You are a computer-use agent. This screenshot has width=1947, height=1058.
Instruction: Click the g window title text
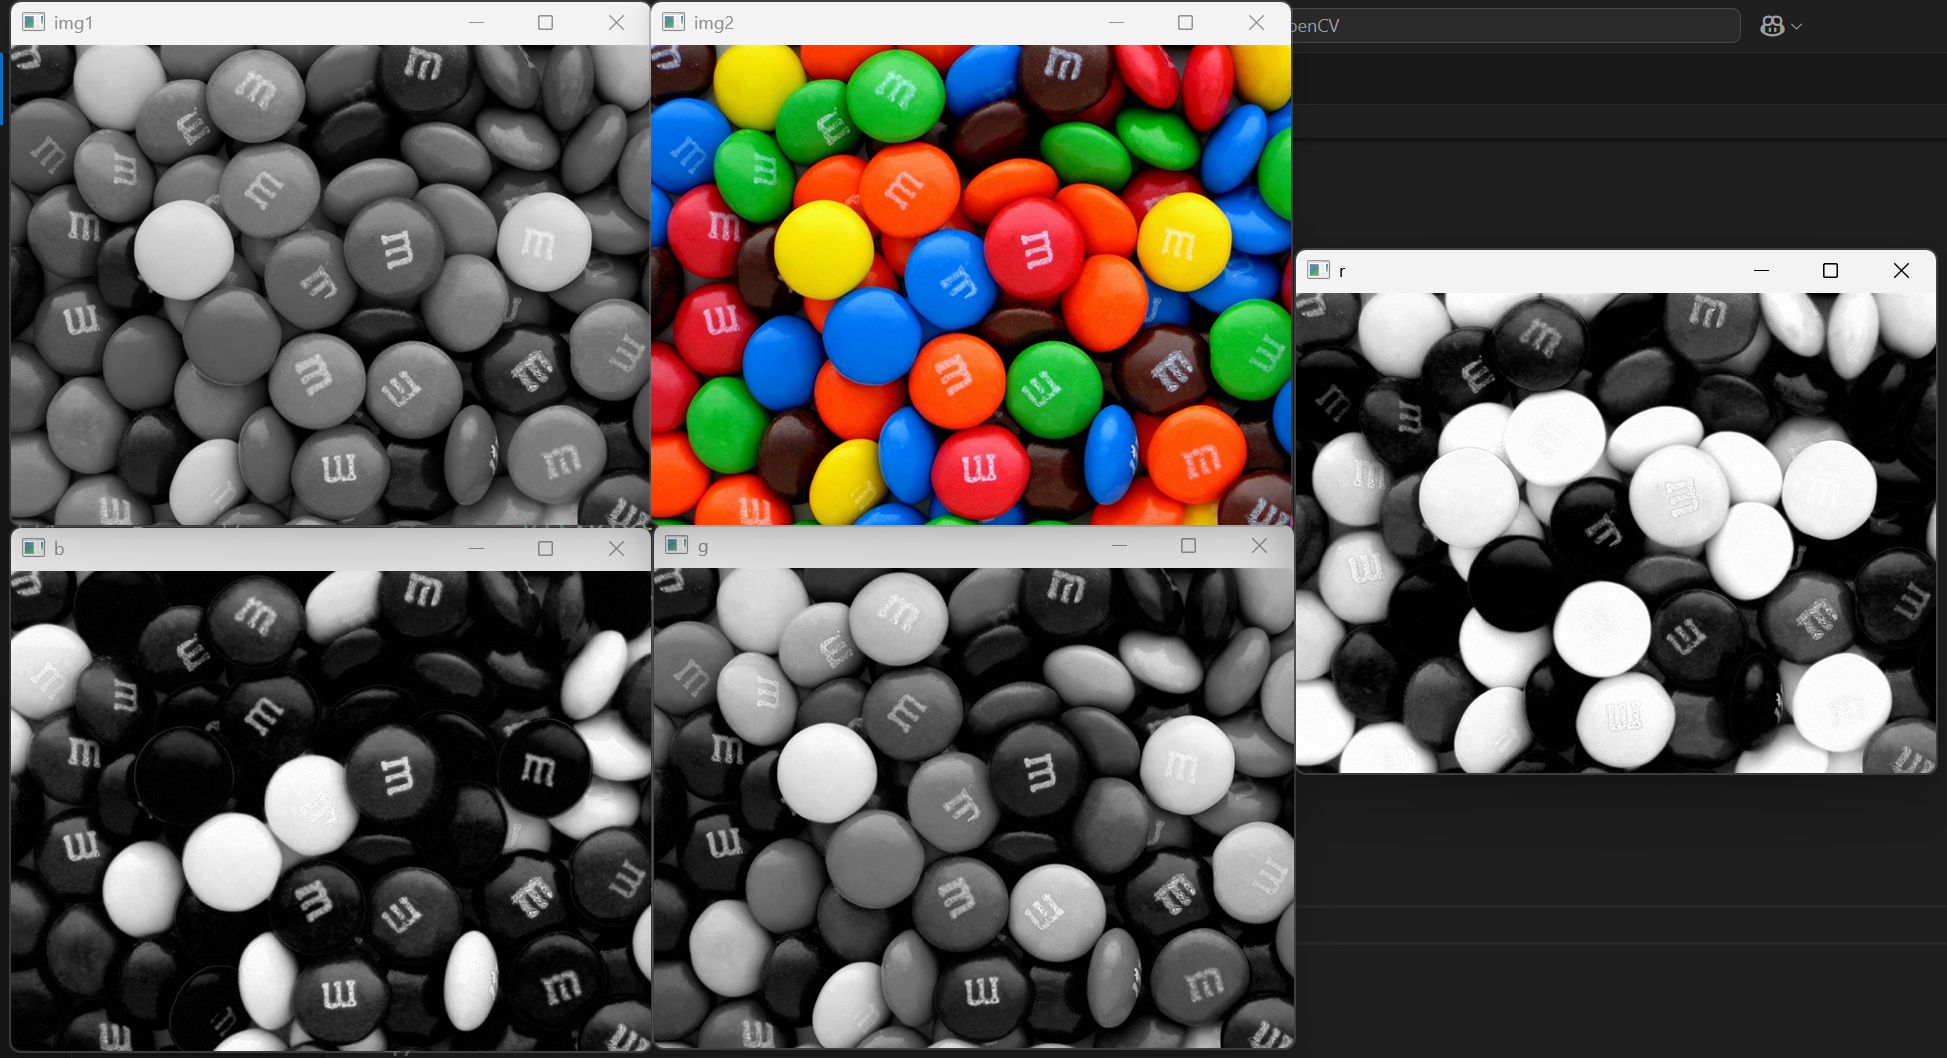coord(703,547)
